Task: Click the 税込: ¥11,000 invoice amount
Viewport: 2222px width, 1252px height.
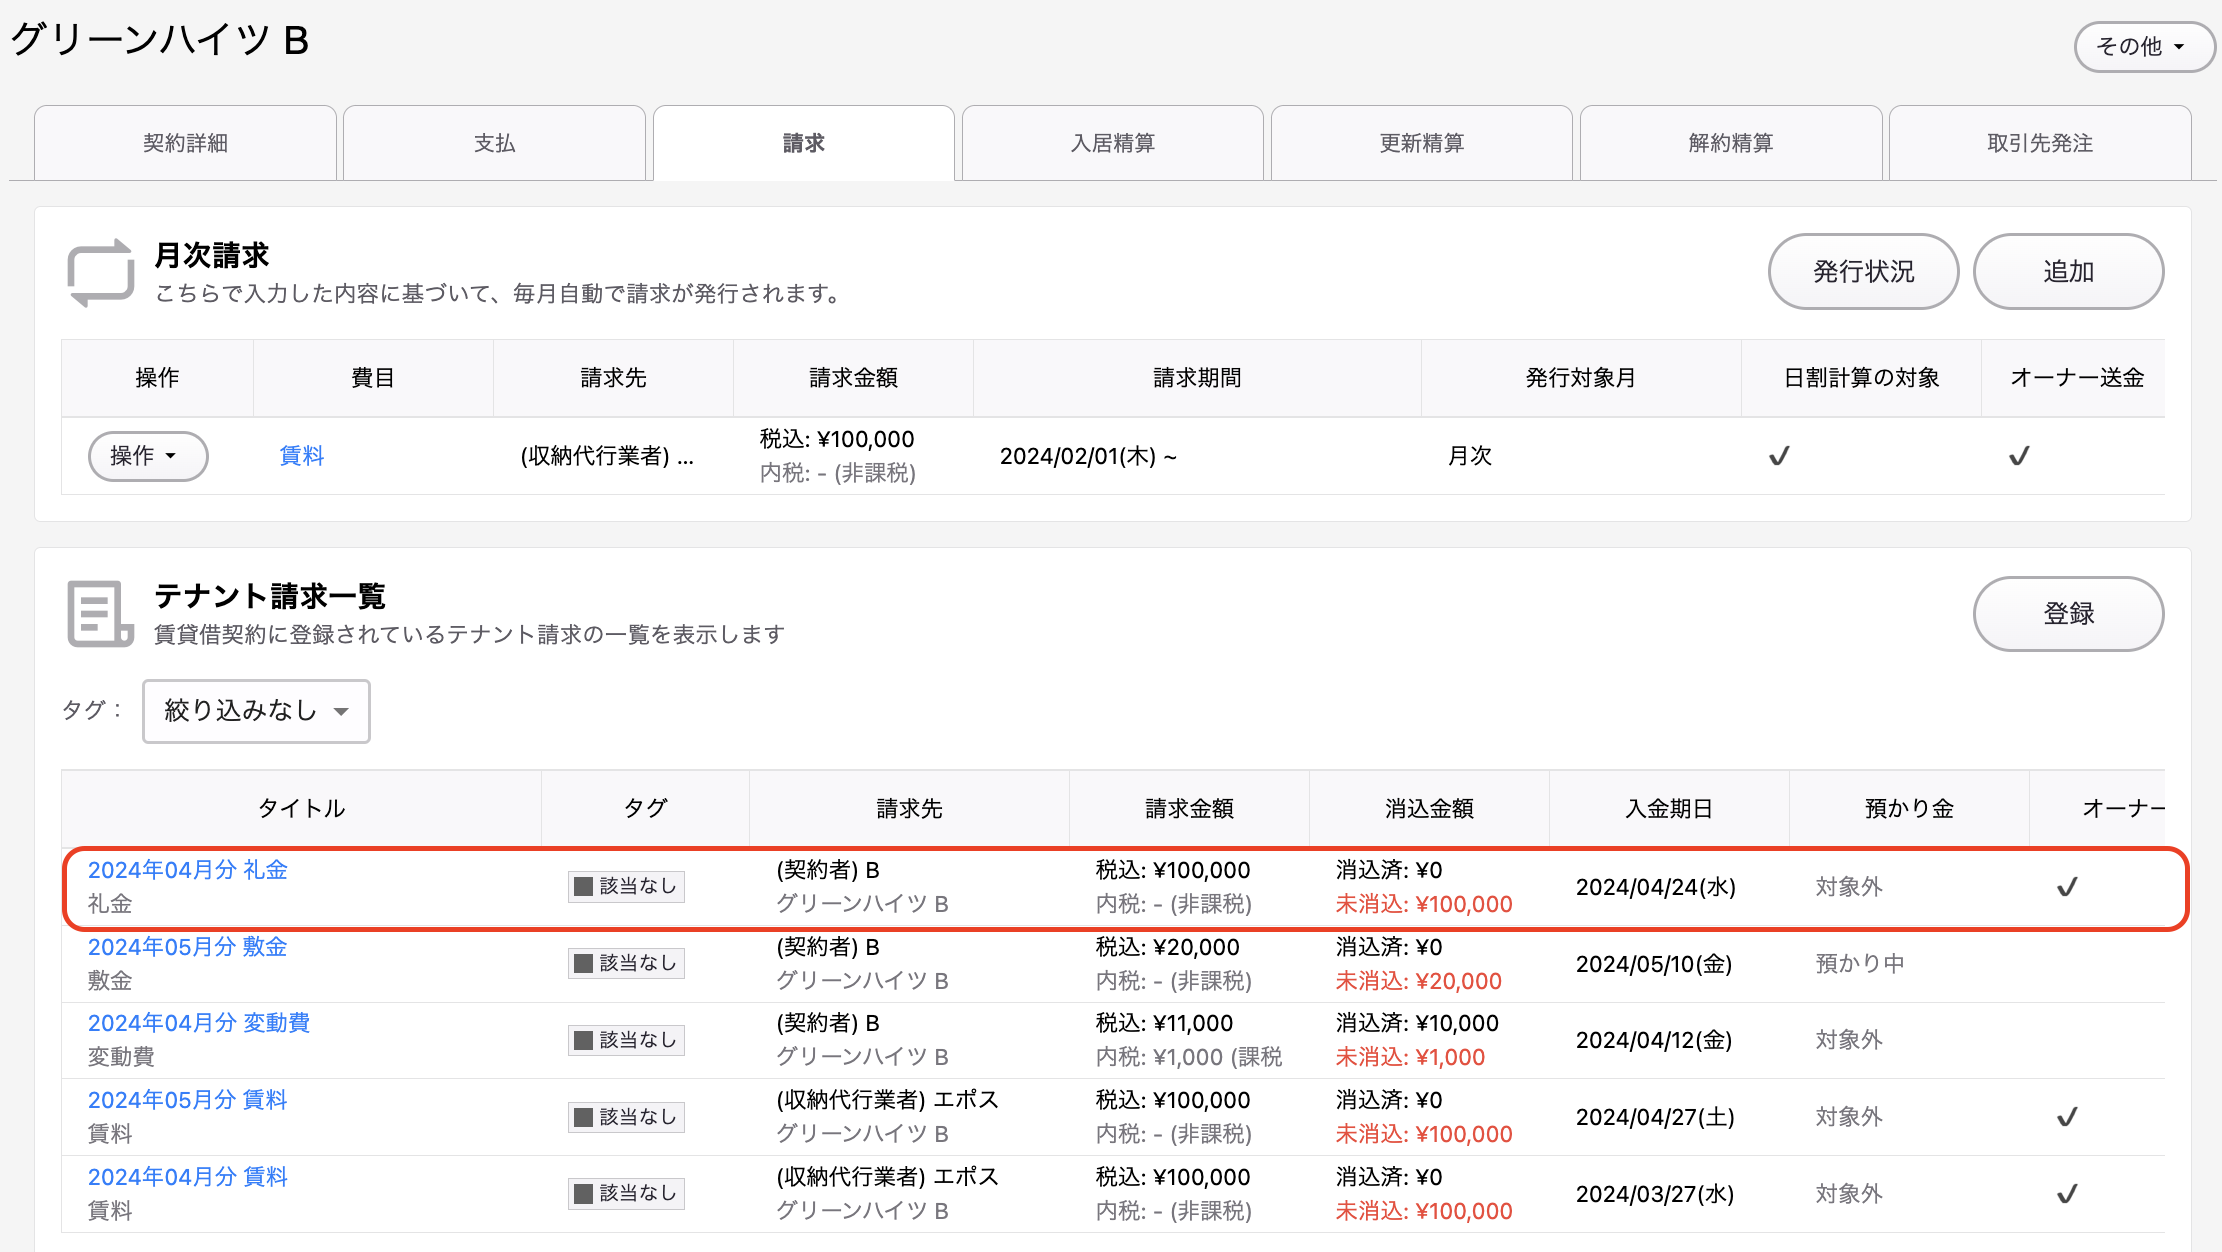Action: click(1165, 1023)
